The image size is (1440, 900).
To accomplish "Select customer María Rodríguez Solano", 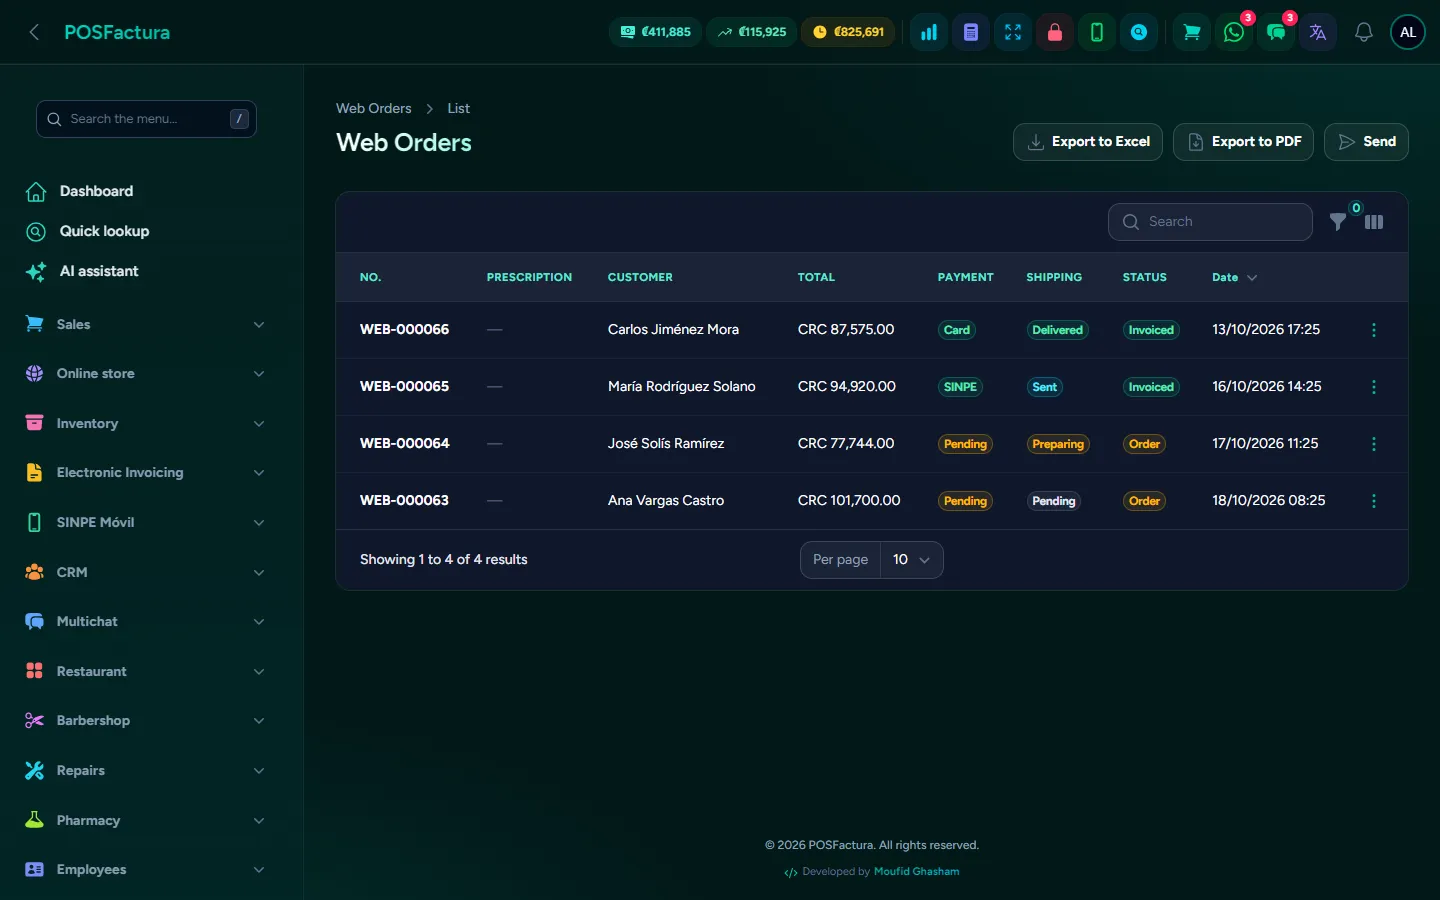I will (682, 387).
